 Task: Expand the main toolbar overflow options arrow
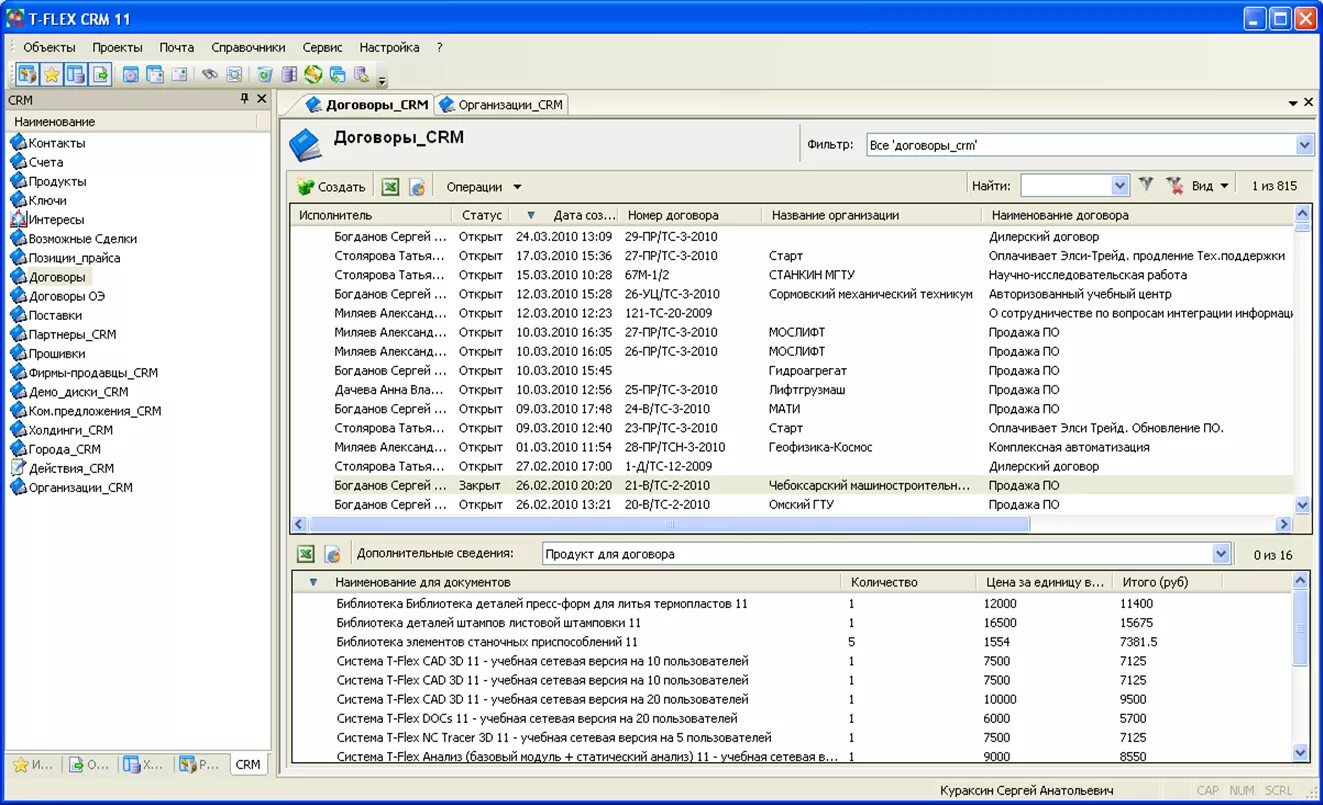click(x=382, y=79)
